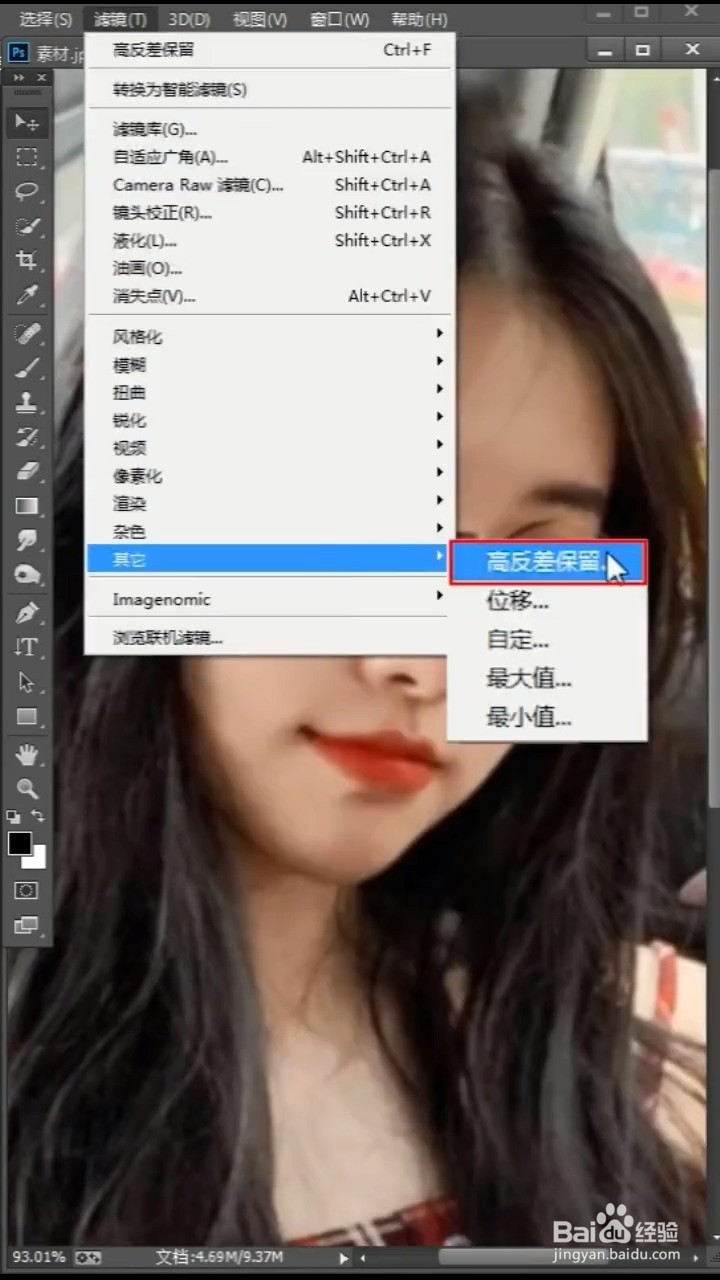
Task: Select the Rectangular Marquee tool
Action: 27,157
